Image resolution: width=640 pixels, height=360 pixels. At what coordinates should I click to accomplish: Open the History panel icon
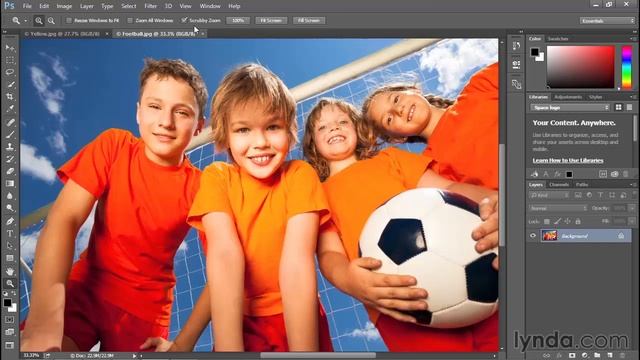[x=516, y=46]
